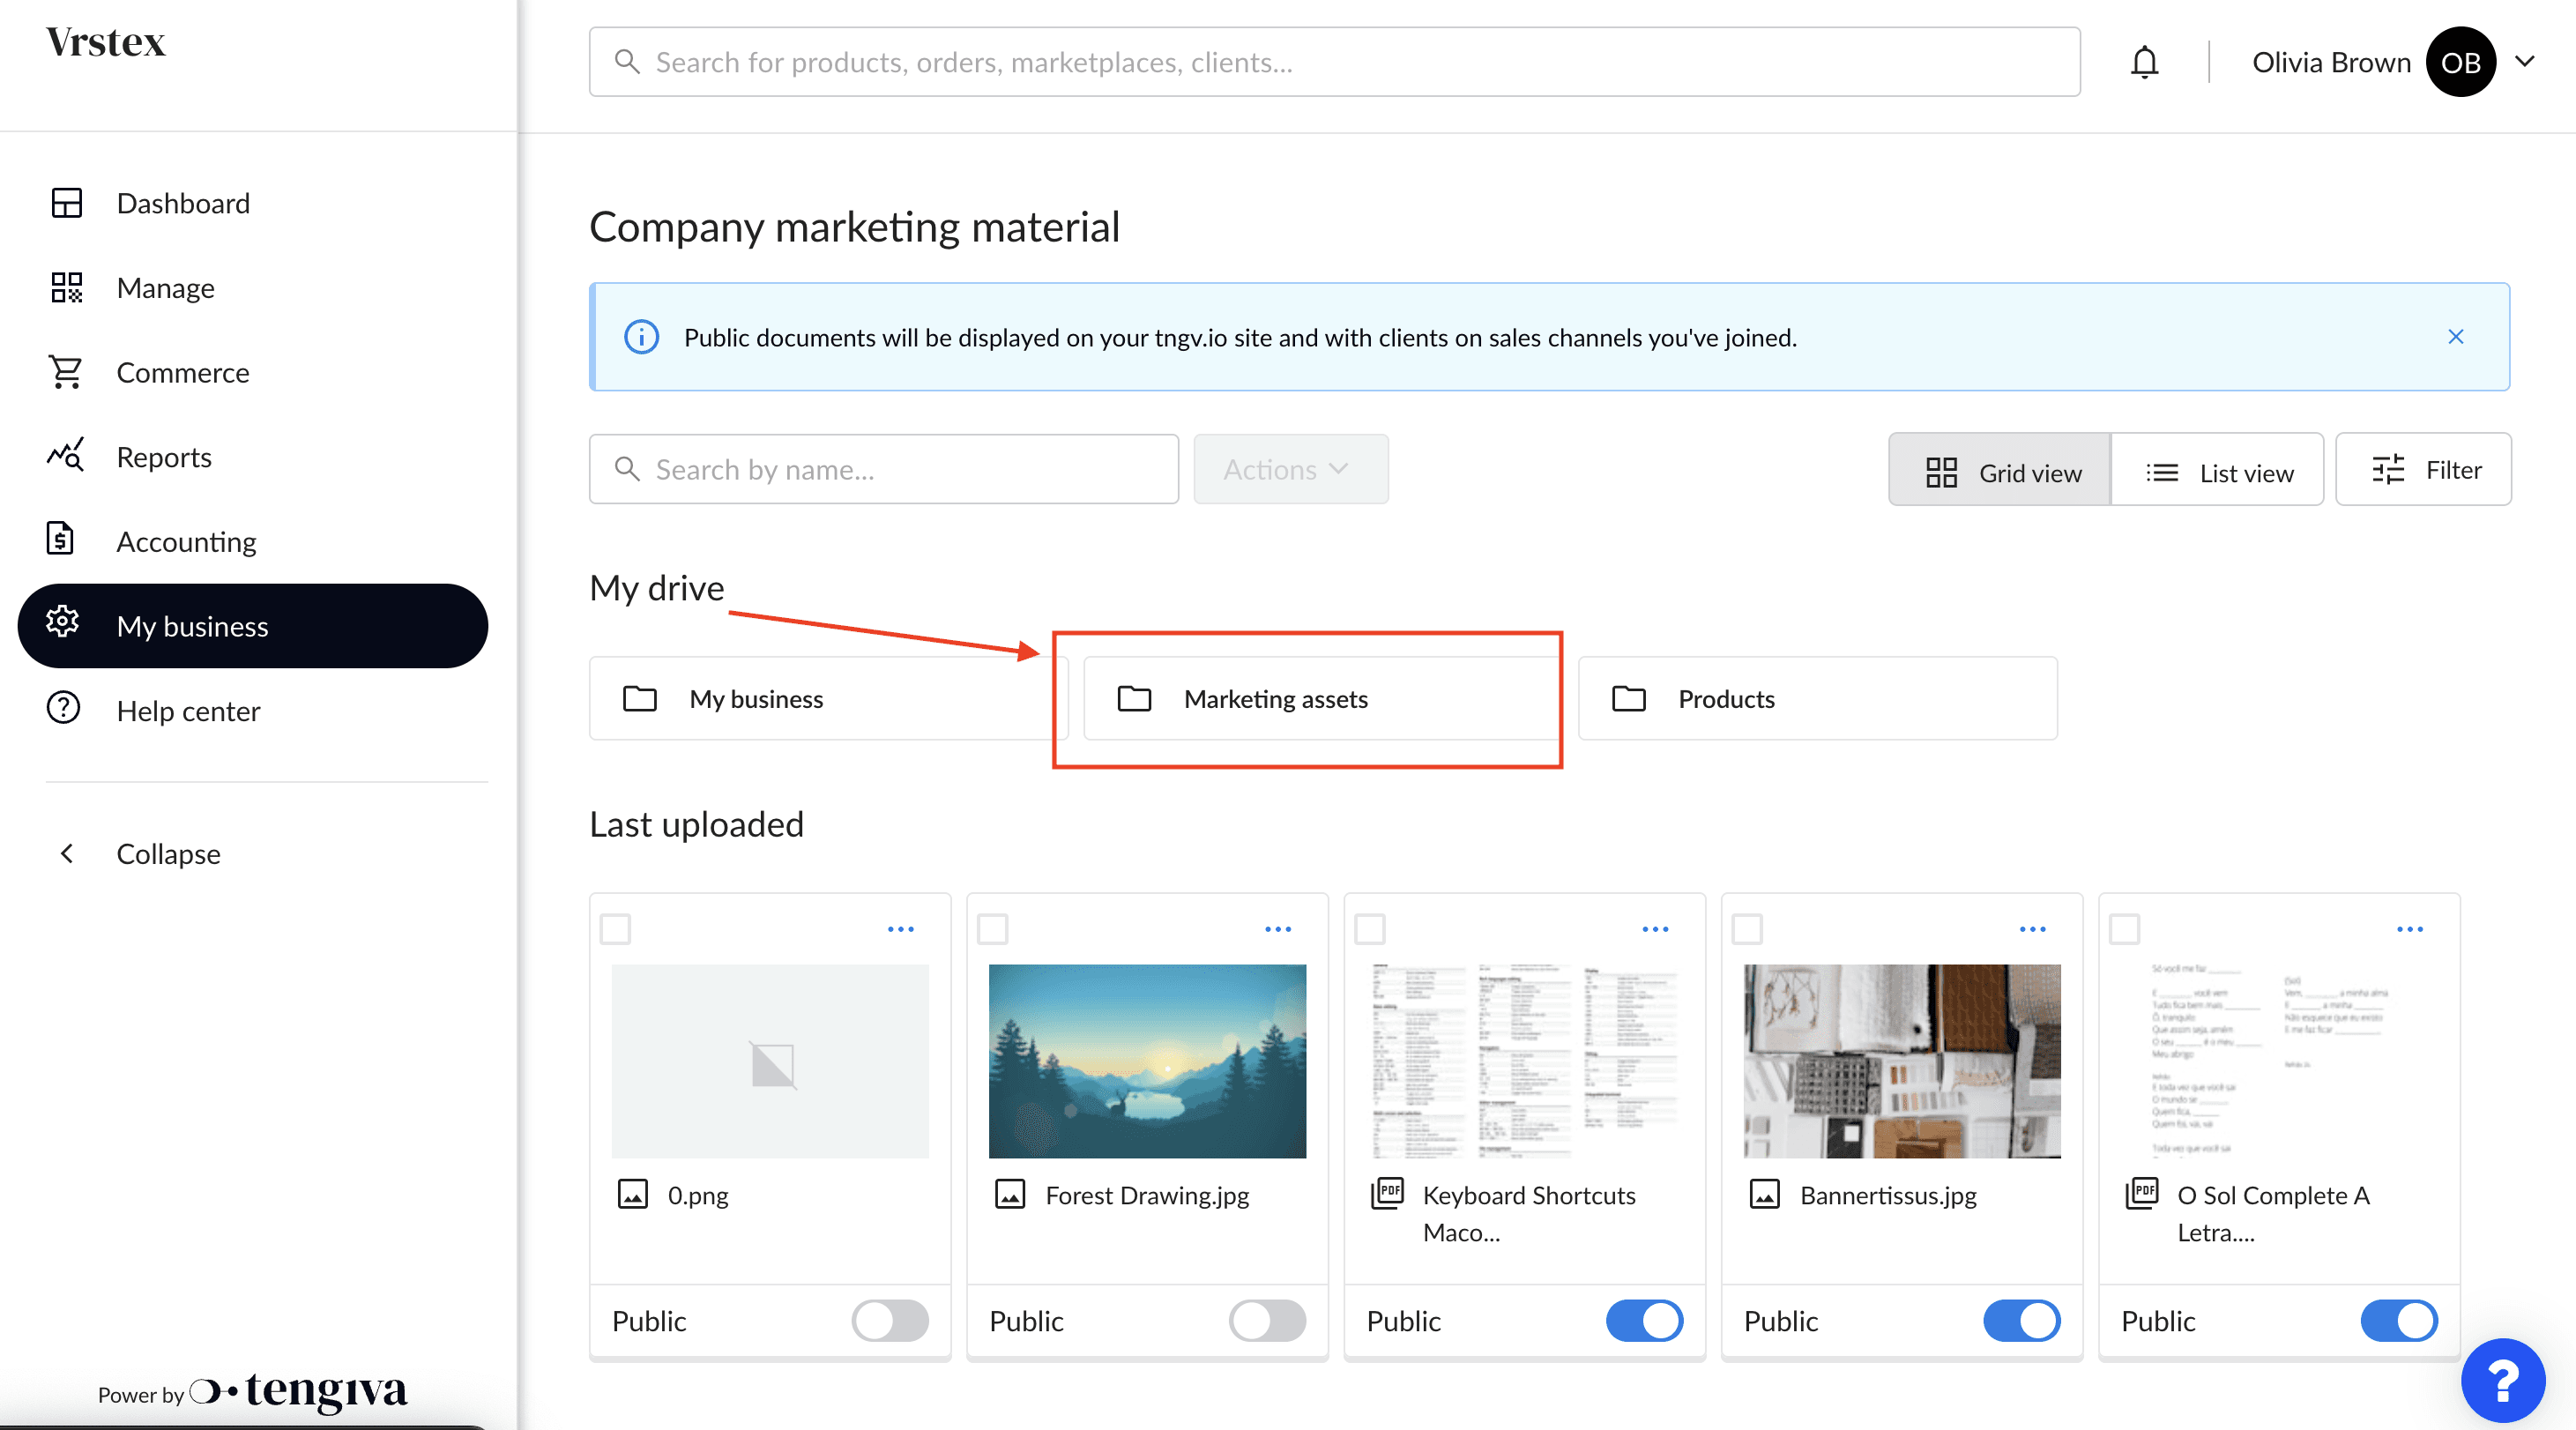
Task: Collapse the sidebar navigation
Action: [x=168, y=853]
